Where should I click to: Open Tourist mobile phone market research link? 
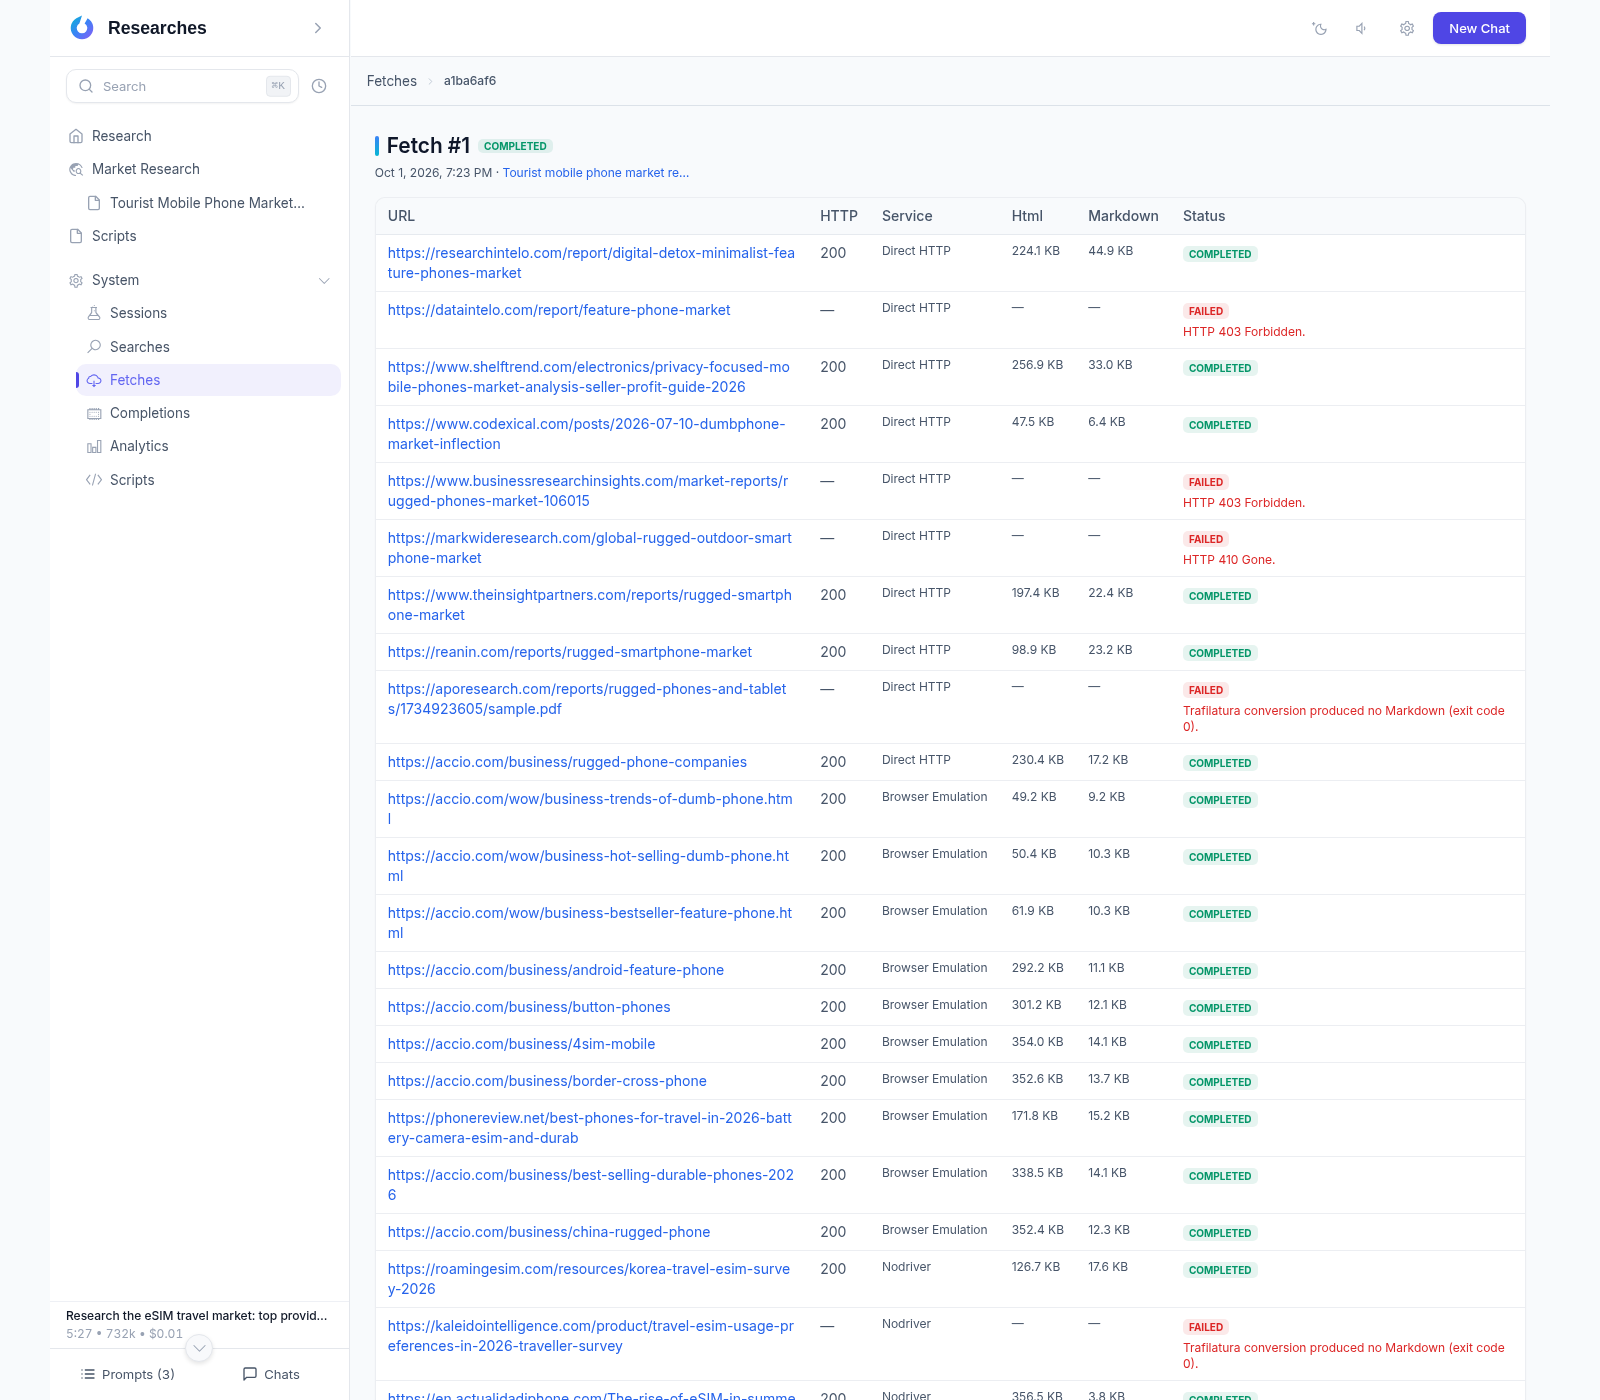(x=596, y=173)
